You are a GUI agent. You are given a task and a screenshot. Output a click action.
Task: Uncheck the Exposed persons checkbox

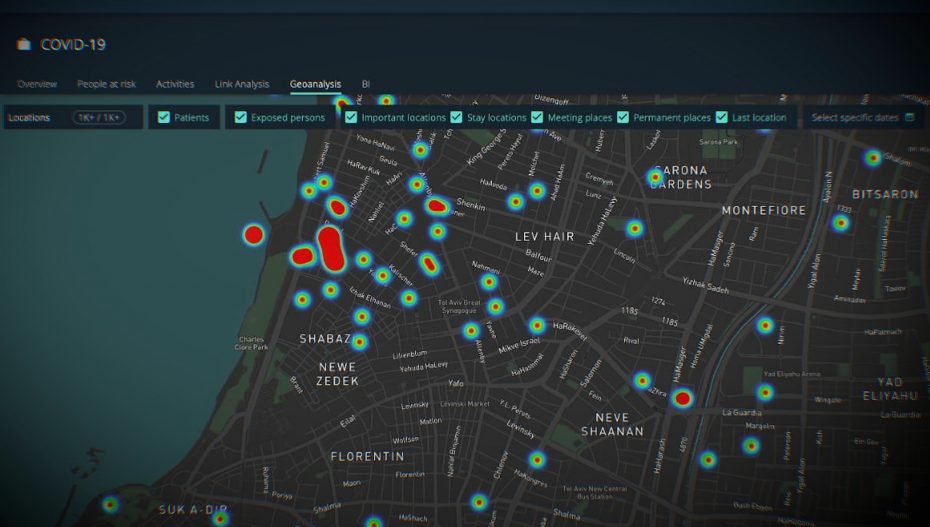point(241,118)
